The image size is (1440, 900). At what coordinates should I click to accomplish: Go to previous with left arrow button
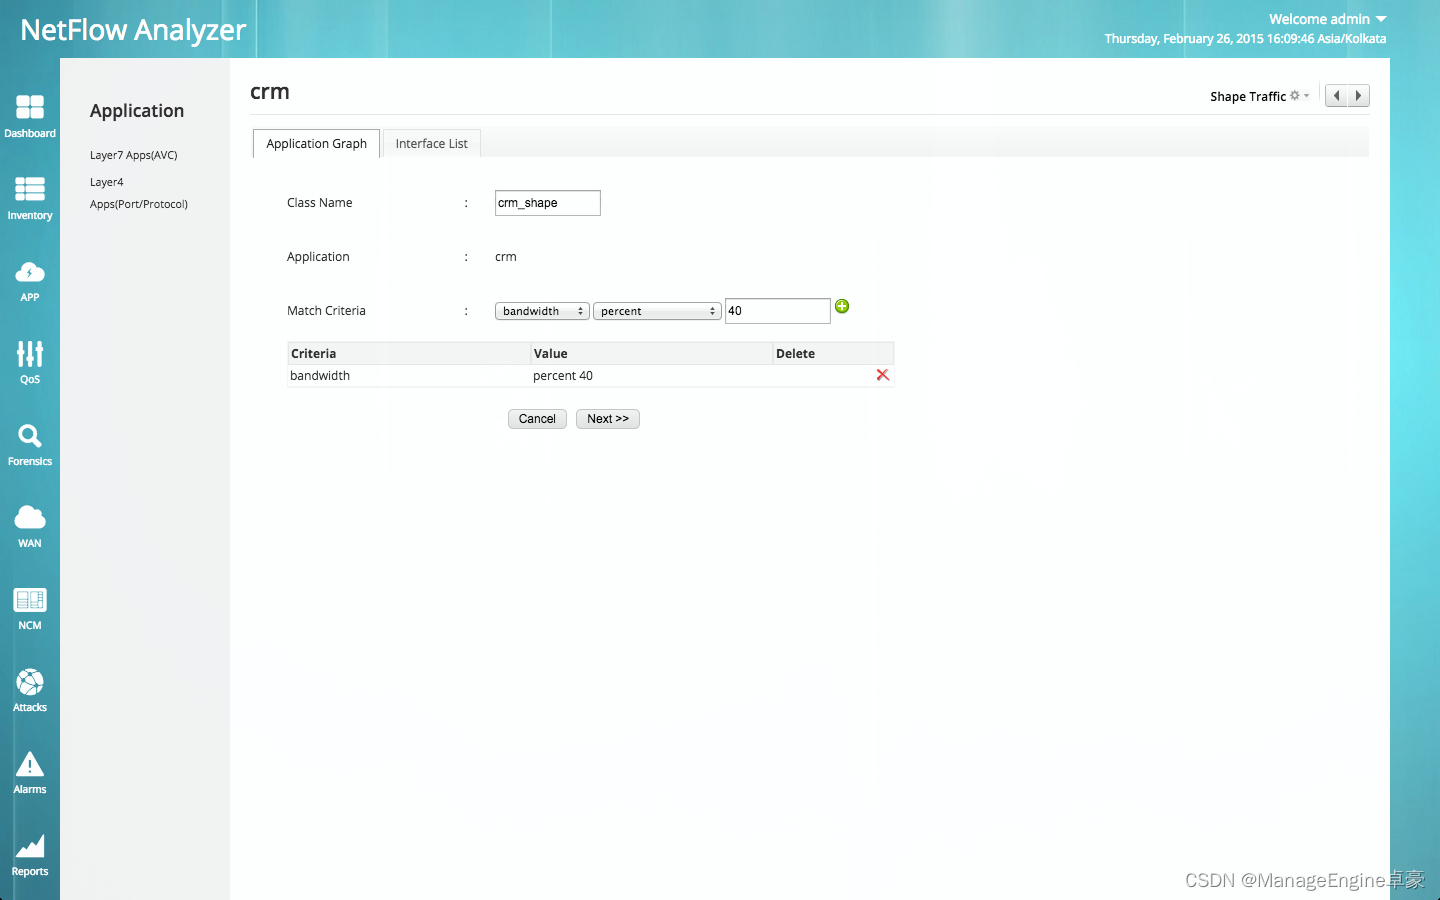click(x=1336, y=96)
